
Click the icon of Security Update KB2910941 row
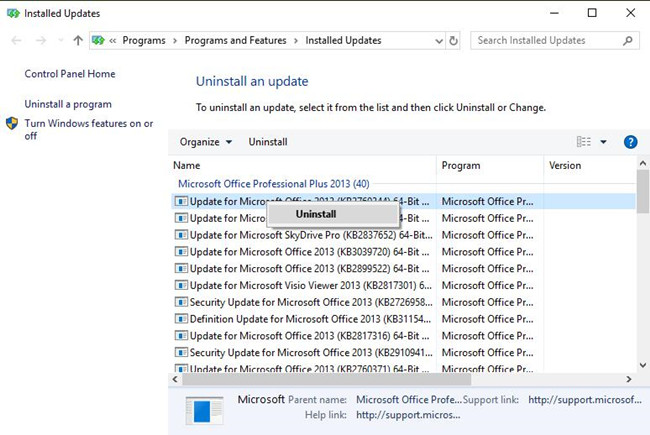tap(181, 353)
